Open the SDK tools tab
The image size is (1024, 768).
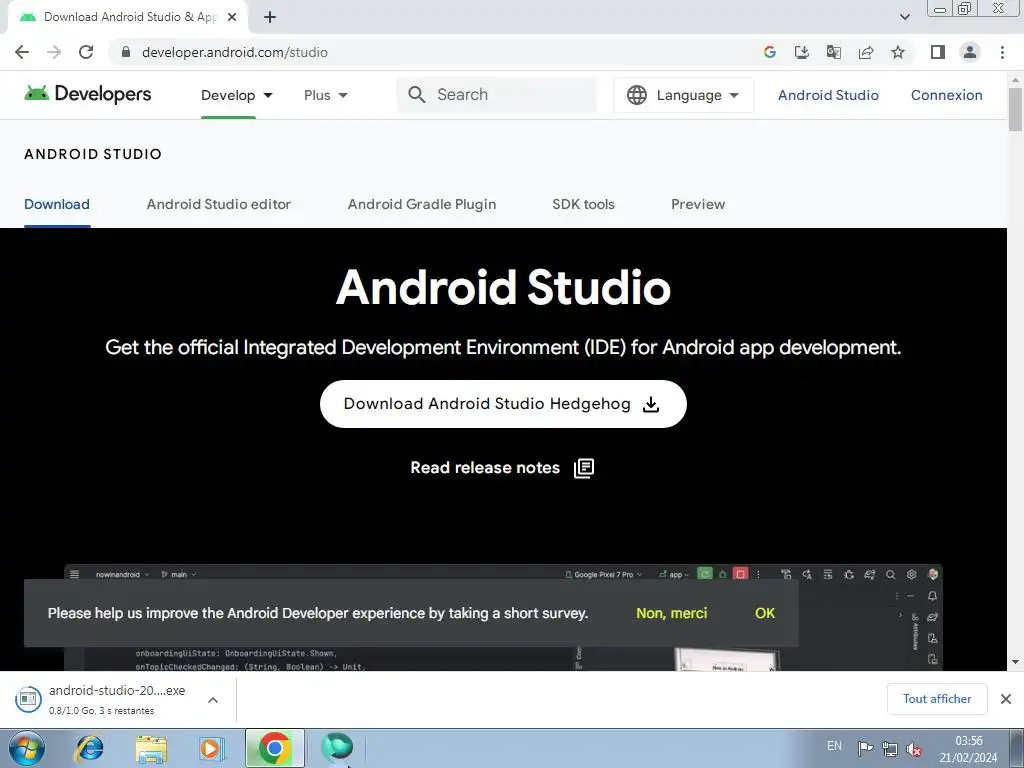pyautogui.click(x=583, y=204)
